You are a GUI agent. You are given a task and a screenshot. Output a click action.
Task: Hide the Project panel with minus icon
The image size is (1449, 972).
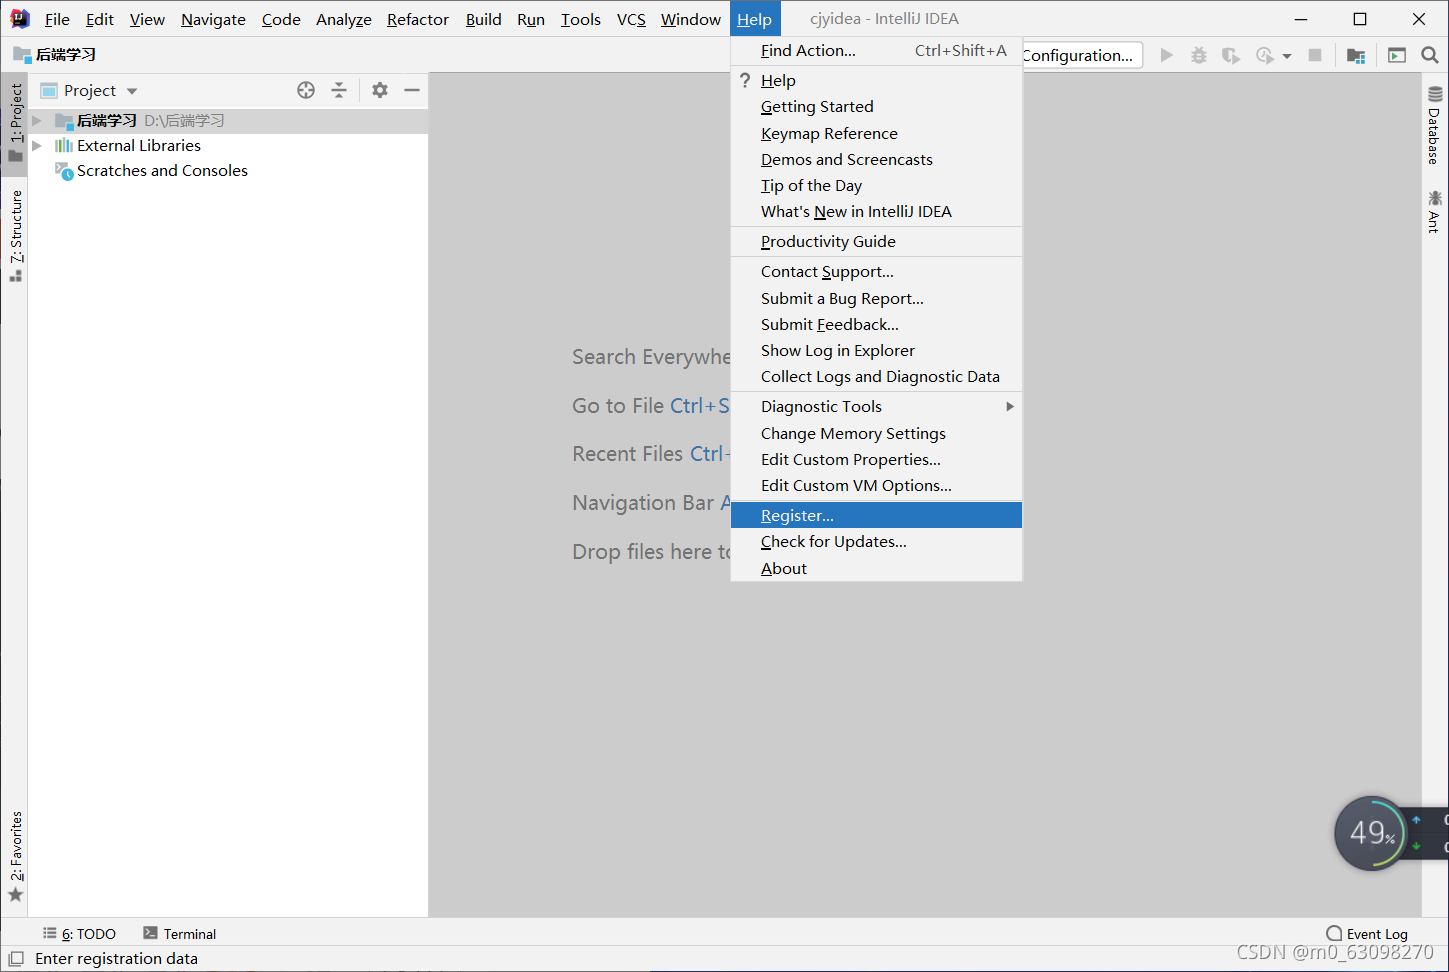point(412,90)
